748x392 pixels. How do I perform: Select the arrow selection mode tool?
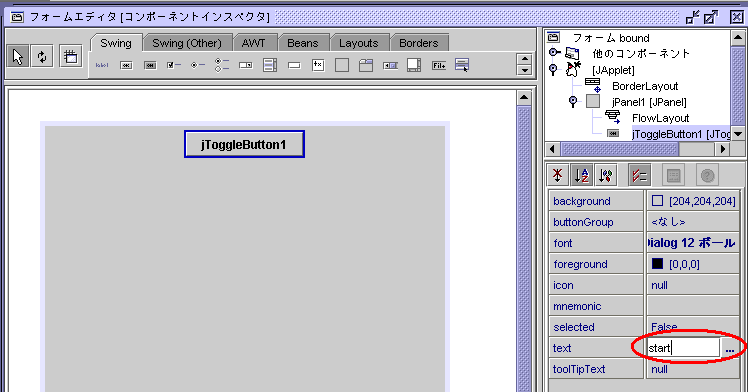[x=18, y=57]
